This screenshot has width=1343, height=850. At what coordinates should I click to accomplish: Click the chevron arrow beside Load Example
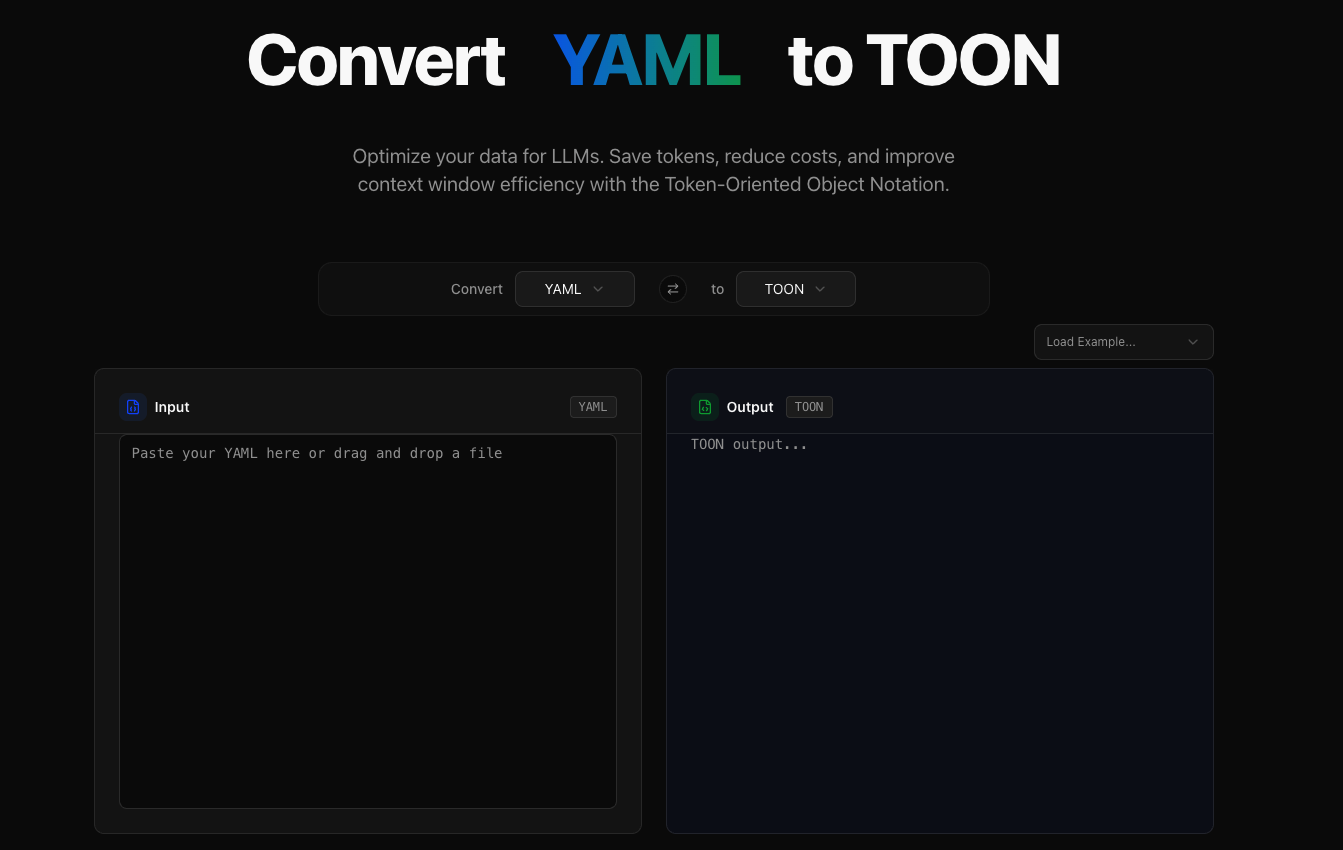(x=1192, y=342)
